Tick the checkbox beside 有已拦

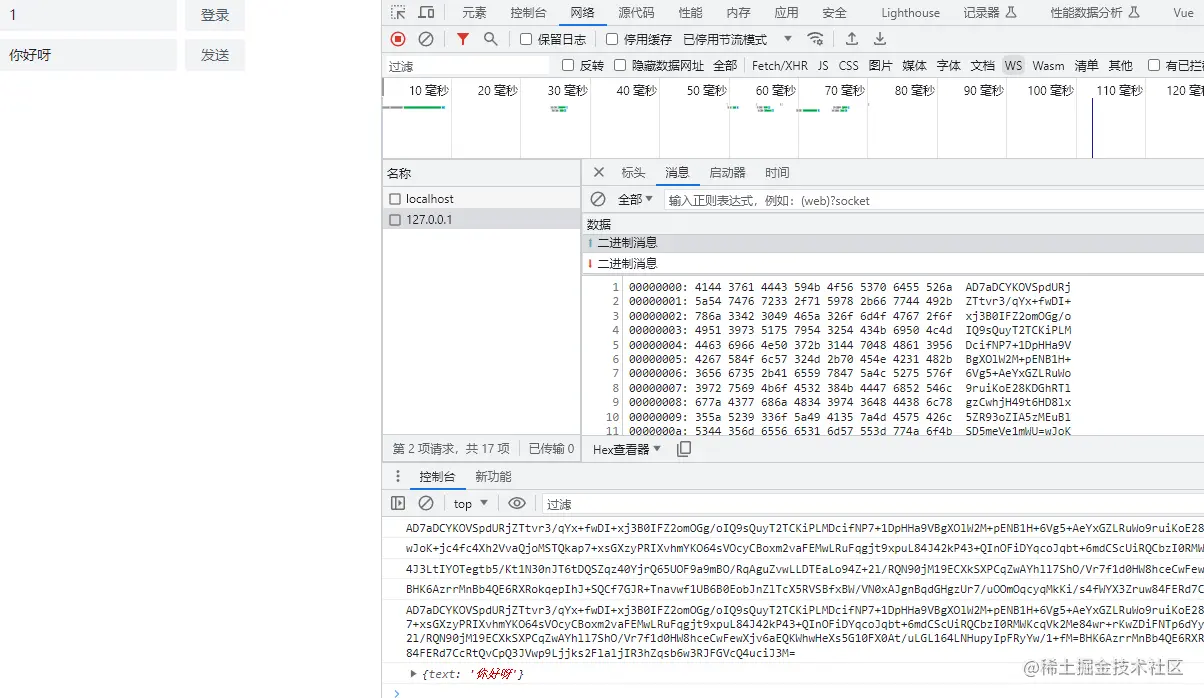1154,65
